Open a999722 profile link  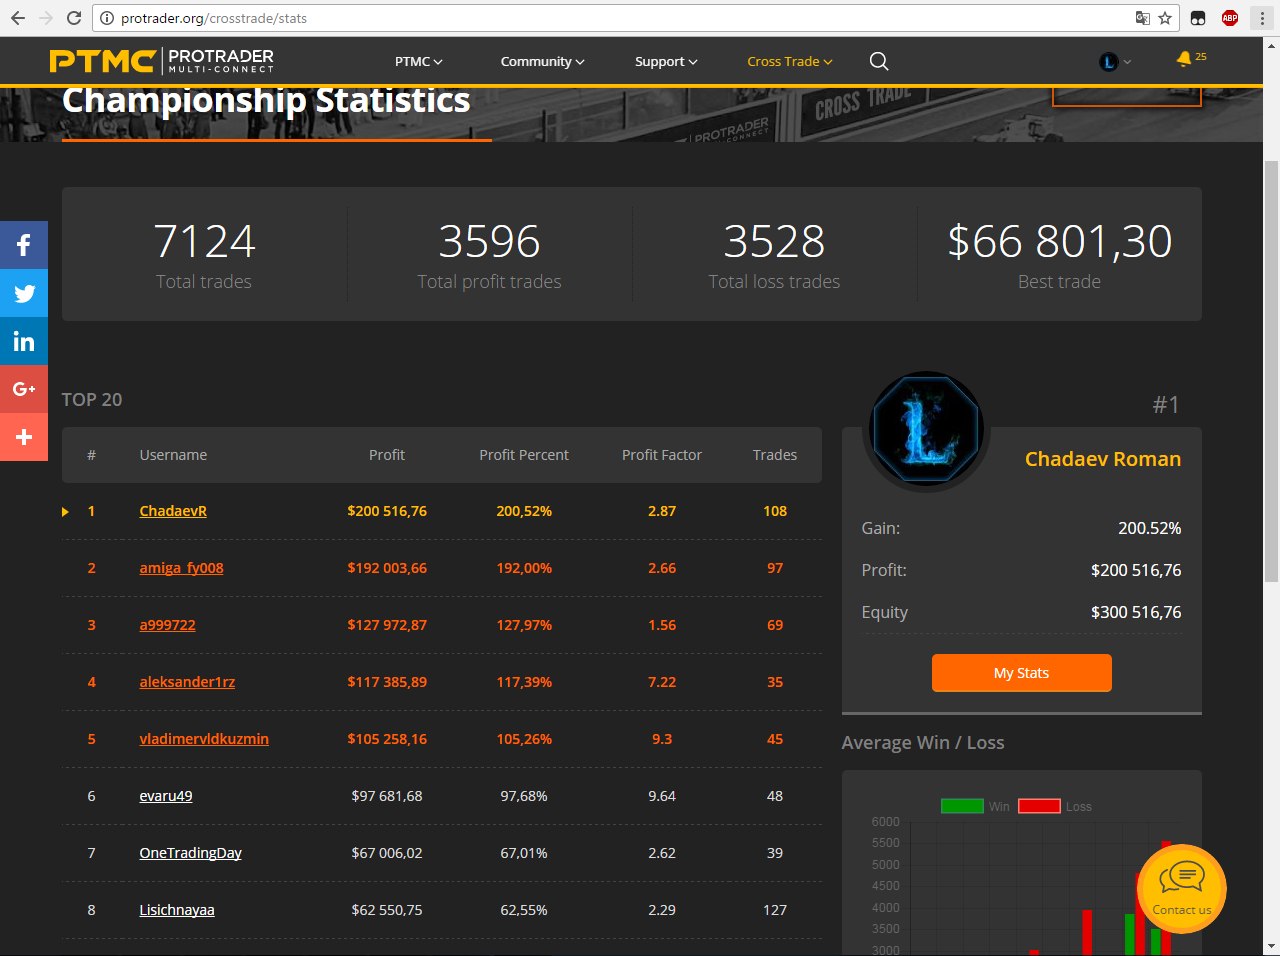click(x=167, y=625)
